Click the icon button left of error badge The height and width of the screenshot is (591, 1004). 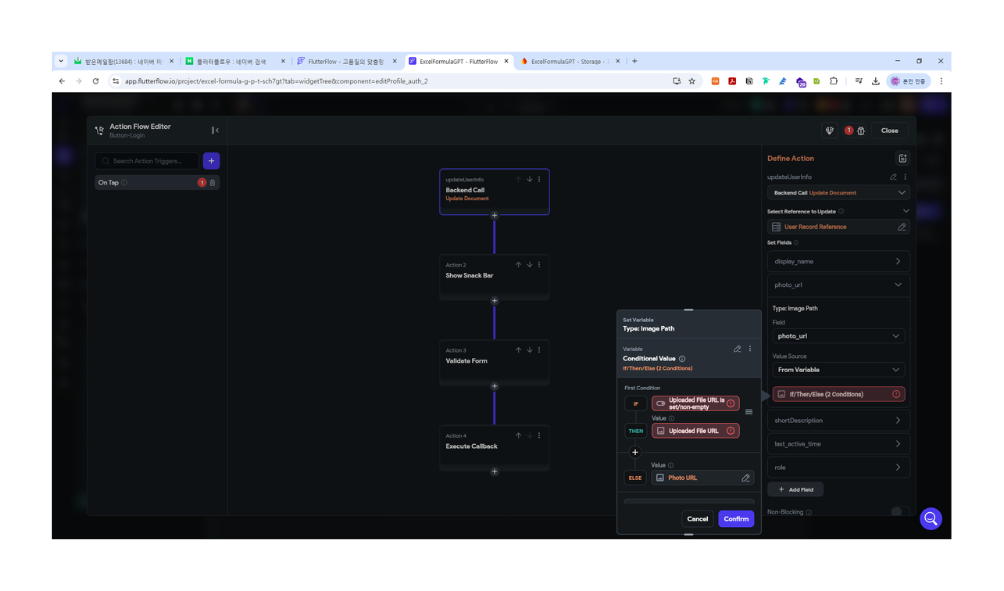point(829,131)
